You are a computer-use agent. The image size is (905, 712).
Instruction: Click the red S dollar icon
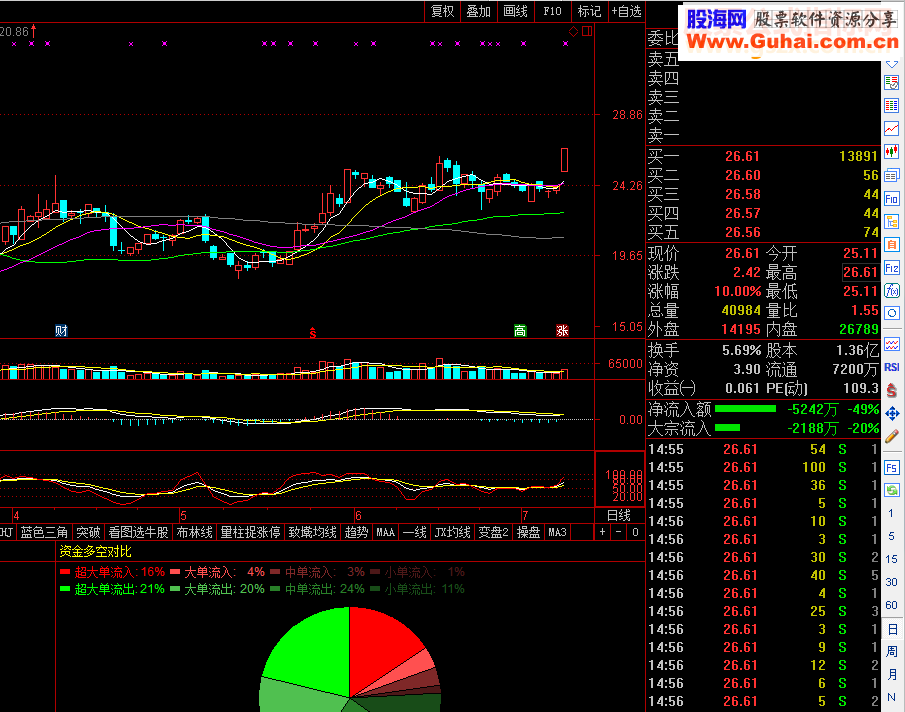[x=892, y=391]
